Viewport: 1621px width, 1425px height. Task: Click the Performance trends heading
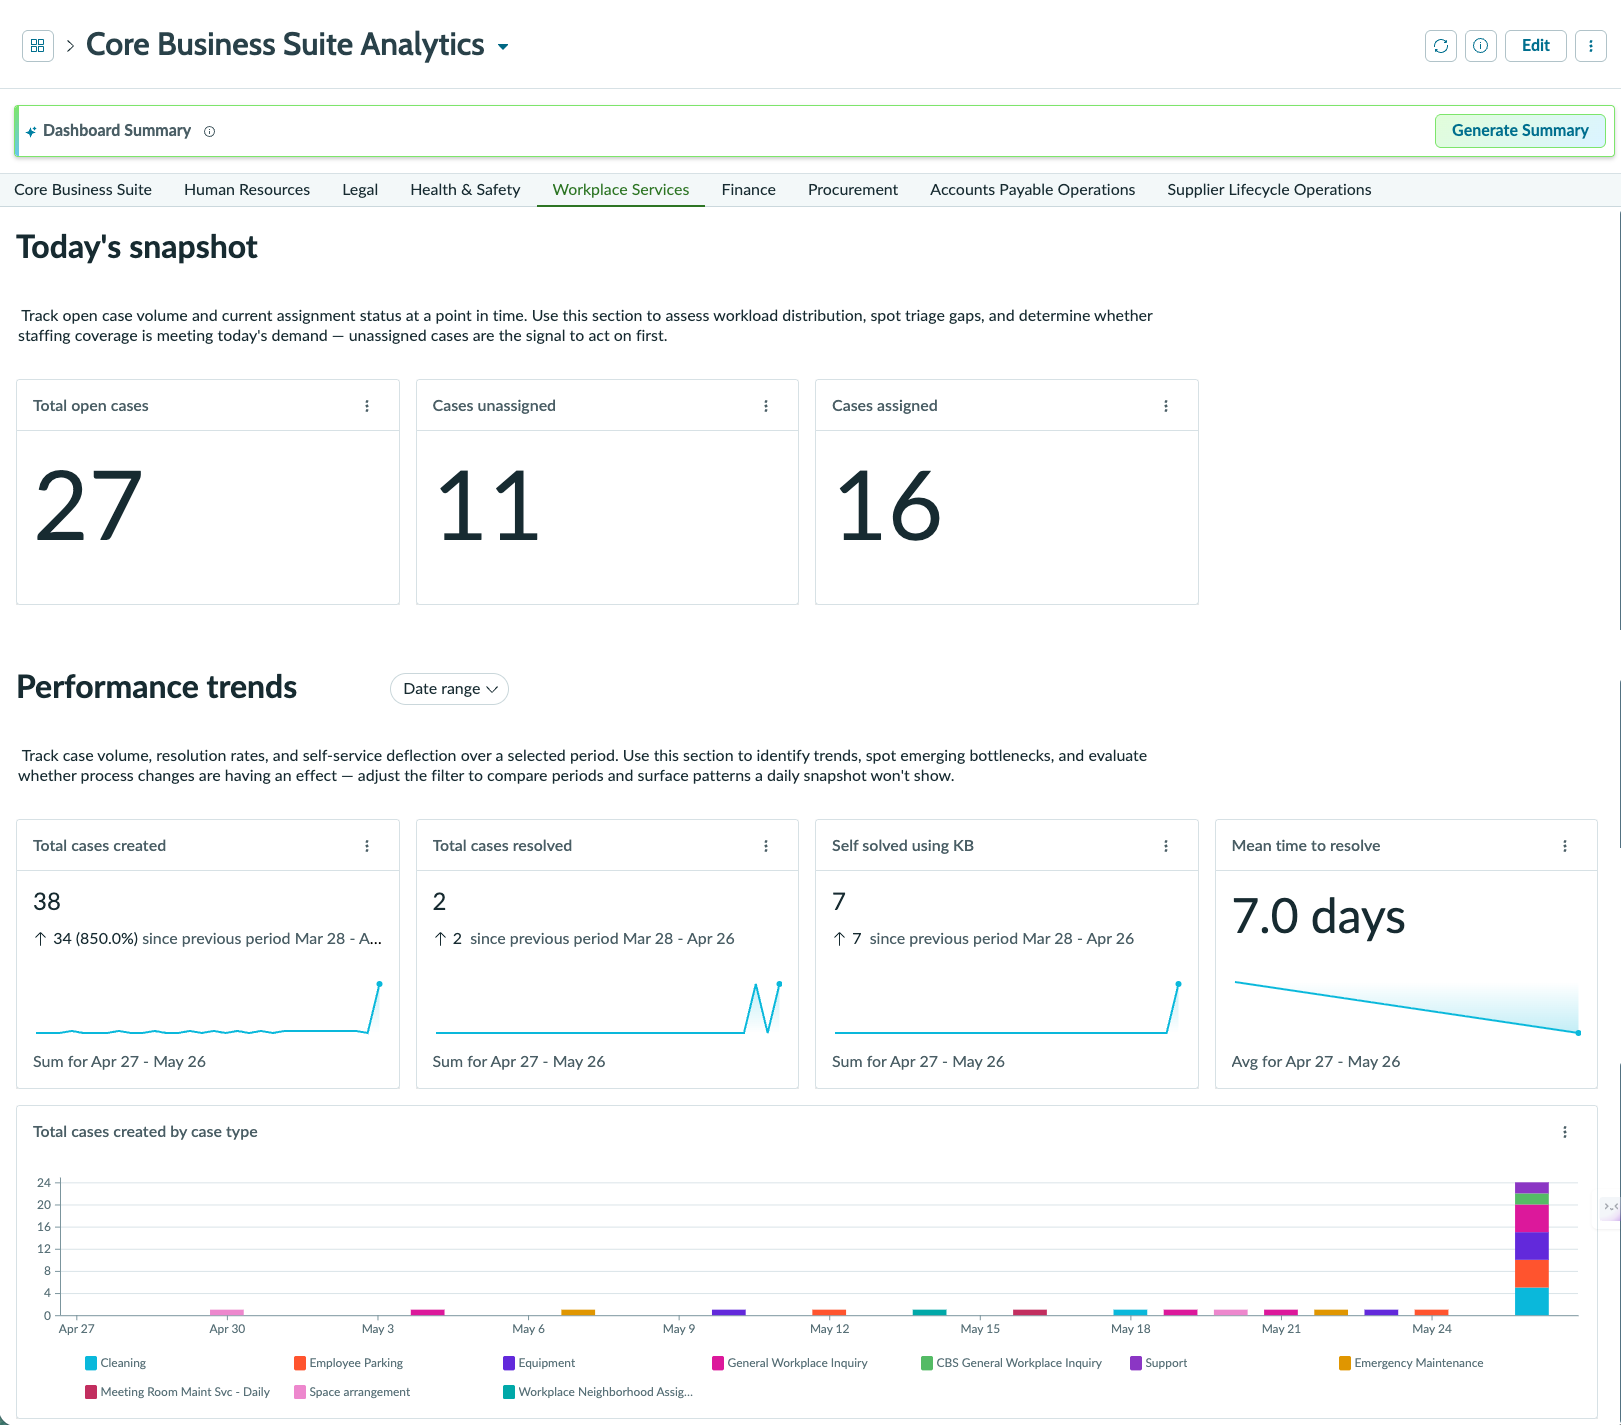157,688
